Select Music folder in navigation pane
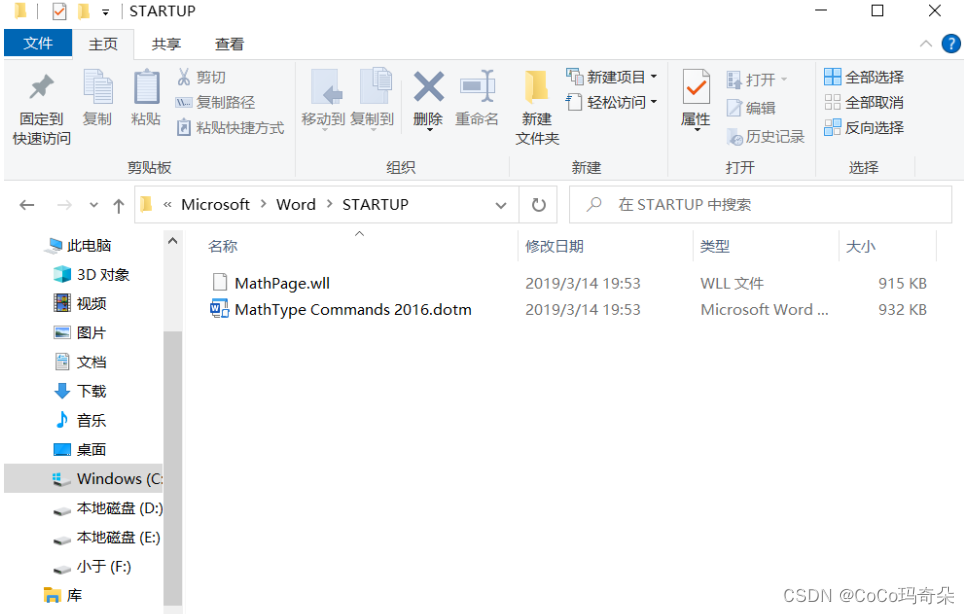The height and width of the screenshot is (614, 970). pyautogui.click(x=80, y=420)
